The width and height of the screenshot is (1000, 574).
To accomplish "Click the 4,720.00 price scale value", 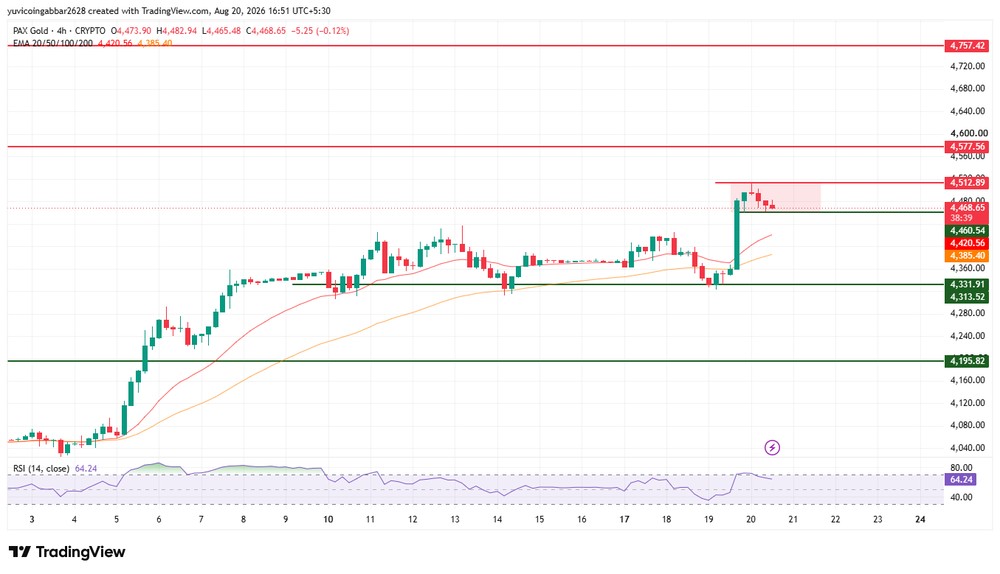I will click(967, 66).
